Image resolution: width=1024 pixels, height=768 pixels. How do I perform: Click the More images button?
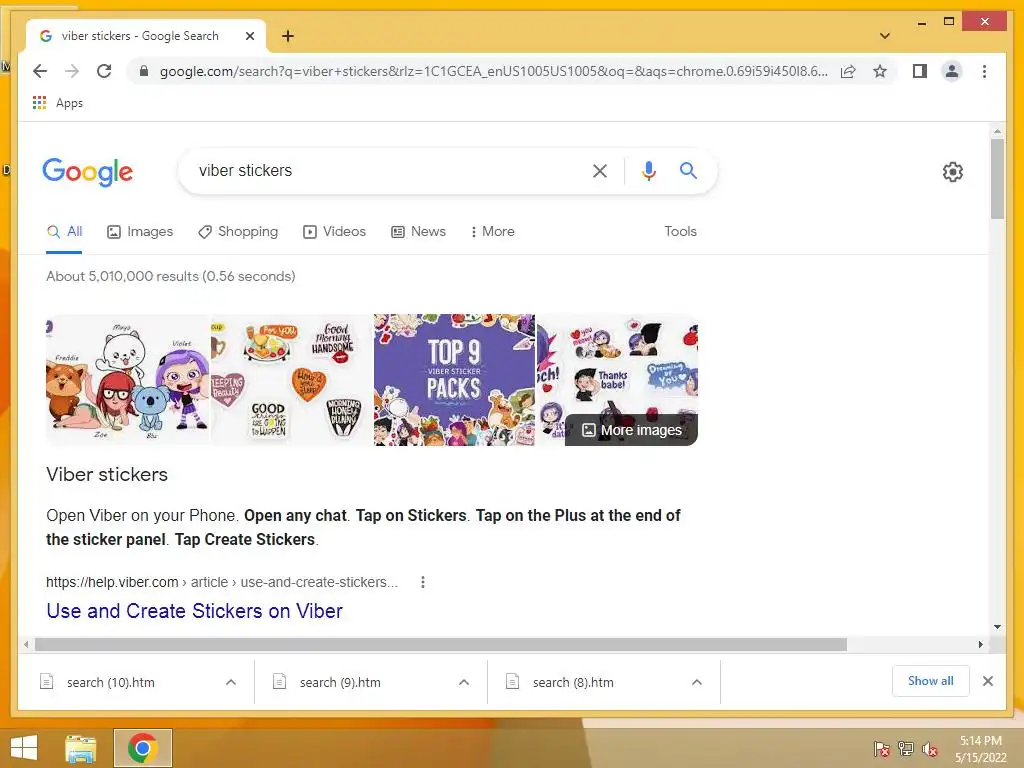(x=631, y=430)
